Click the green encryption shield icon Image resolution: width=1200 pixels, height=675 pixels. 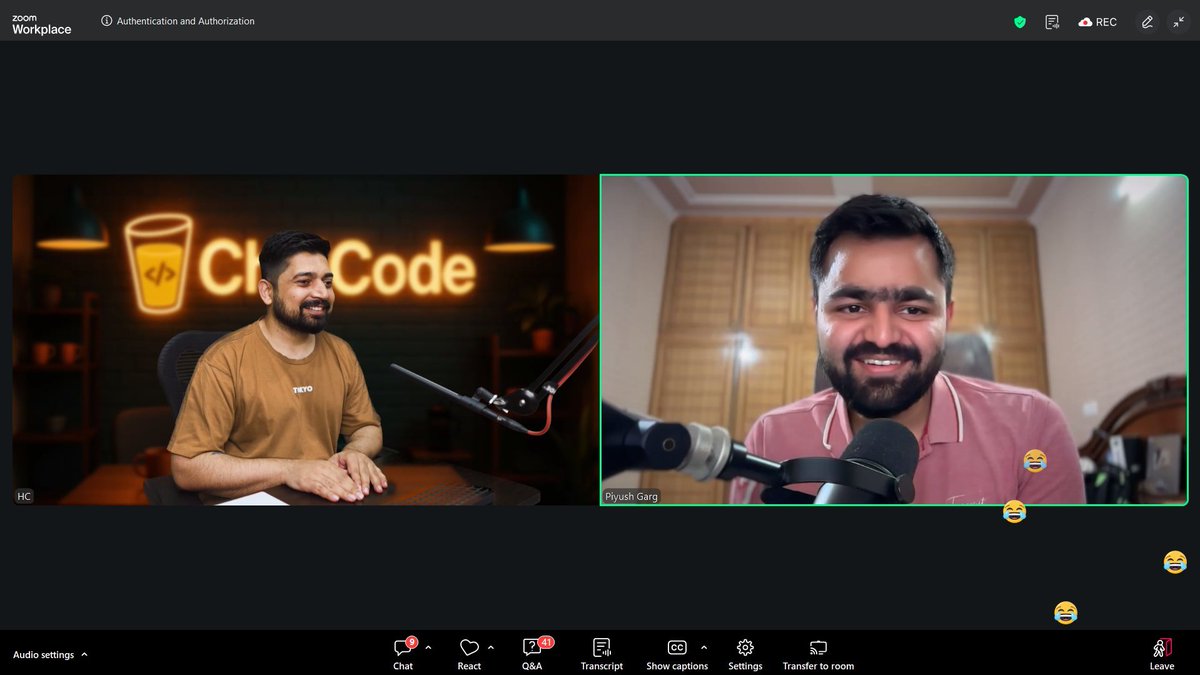pyautogui.click(x=1019, y=21)
